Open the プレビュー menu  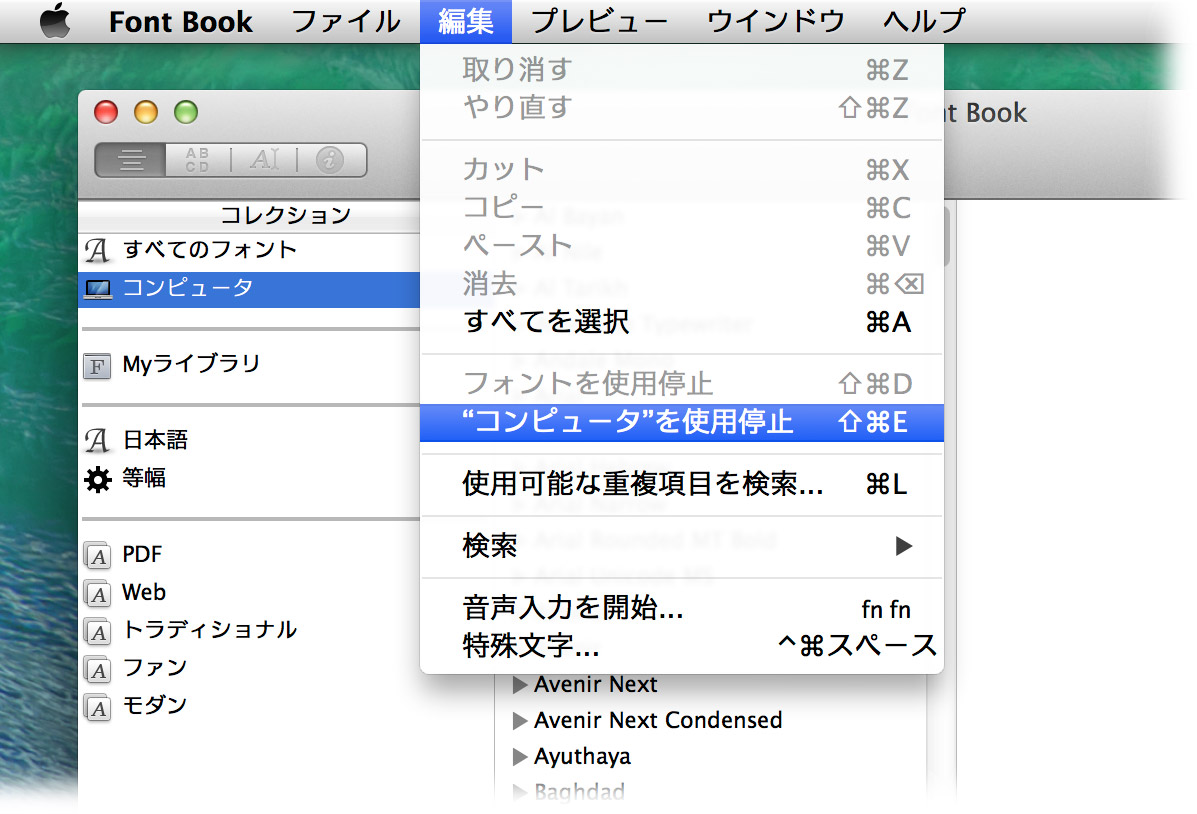[x=599, y=21]
